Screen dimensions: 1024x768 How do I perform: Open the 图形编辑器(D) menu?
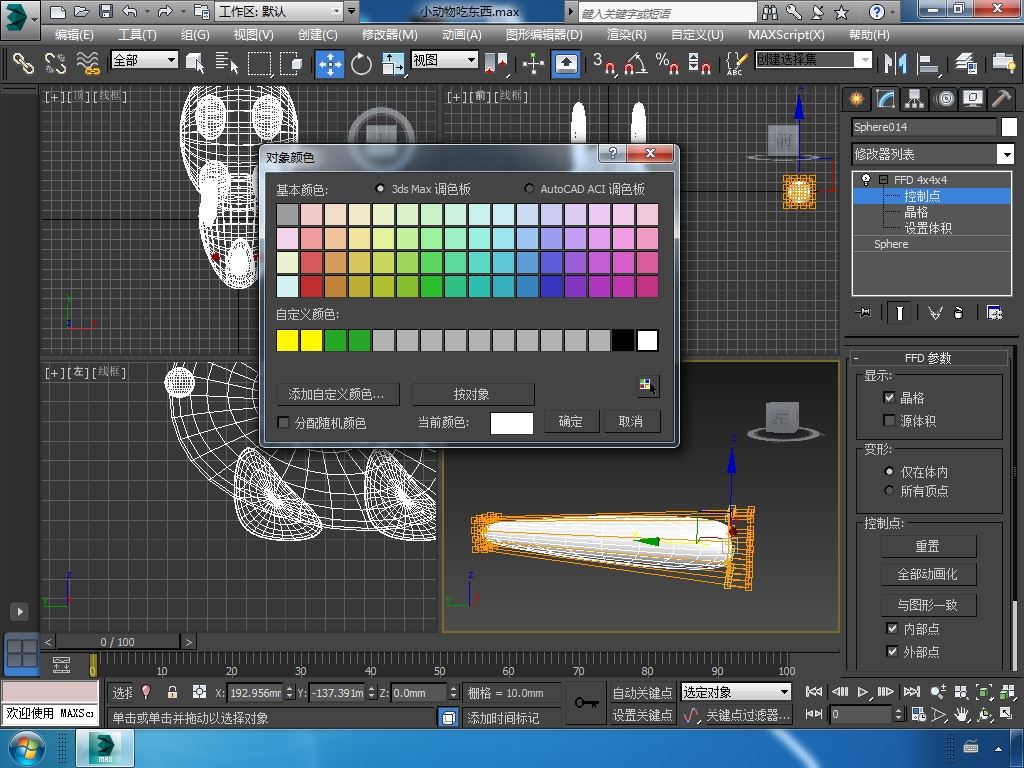[544, 35]
